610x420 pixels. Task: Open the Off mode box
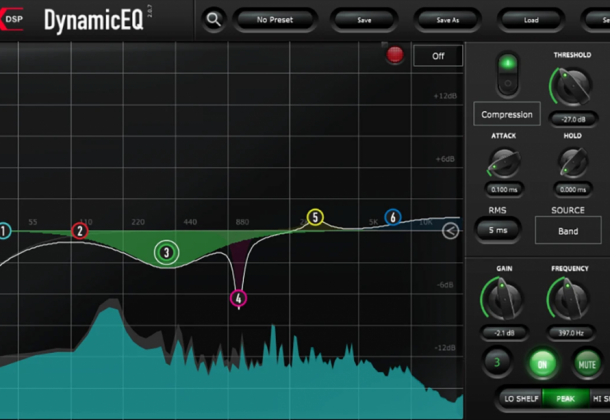pos(438,56)
